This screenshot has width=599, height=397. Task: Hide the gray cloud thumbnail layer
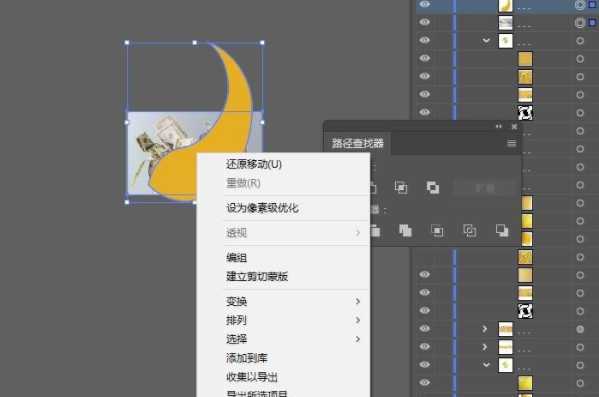[424, 22]
